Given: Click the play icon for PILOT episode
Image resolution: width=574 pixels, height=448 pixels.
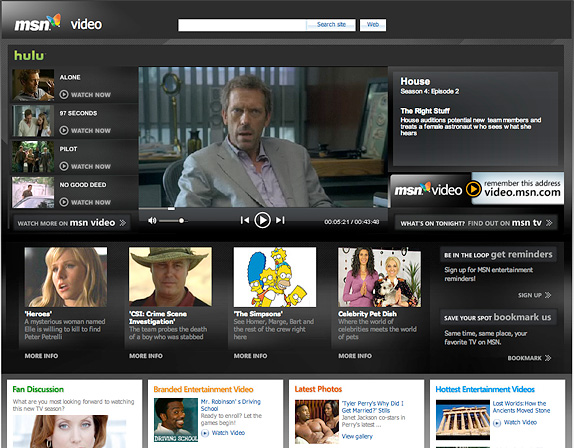Looking at the screenshot, I should tap(64, 166).
